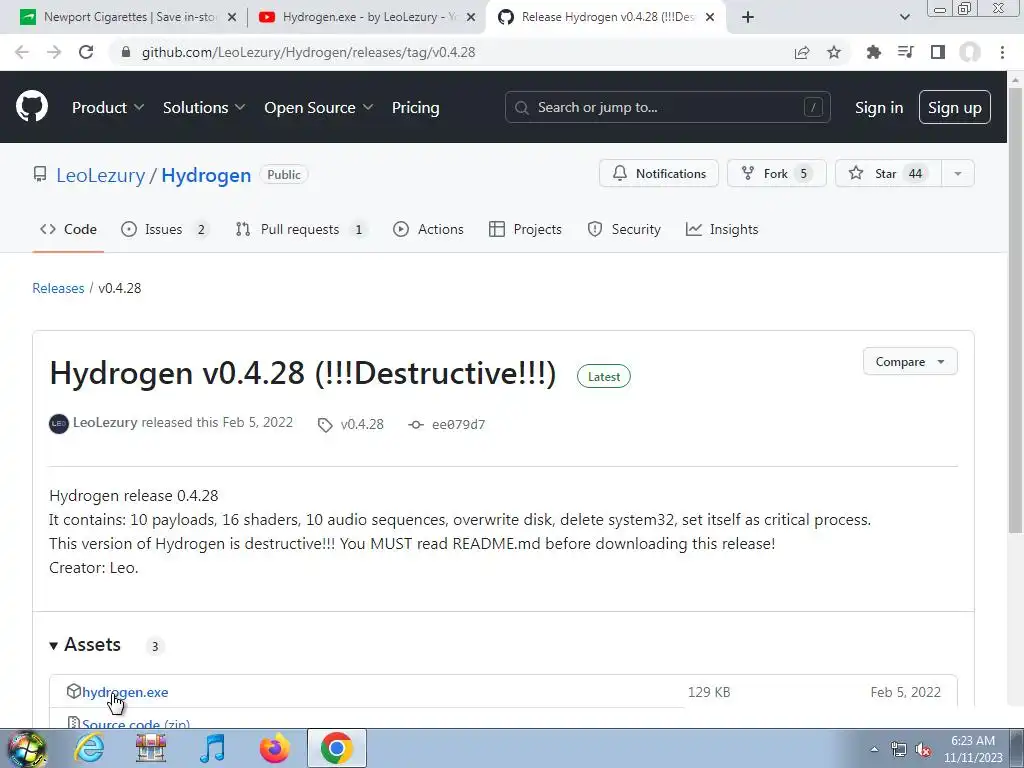
Task: Click the share page icon in address bar
Action: pyautogui.click(x=802, y=52)
